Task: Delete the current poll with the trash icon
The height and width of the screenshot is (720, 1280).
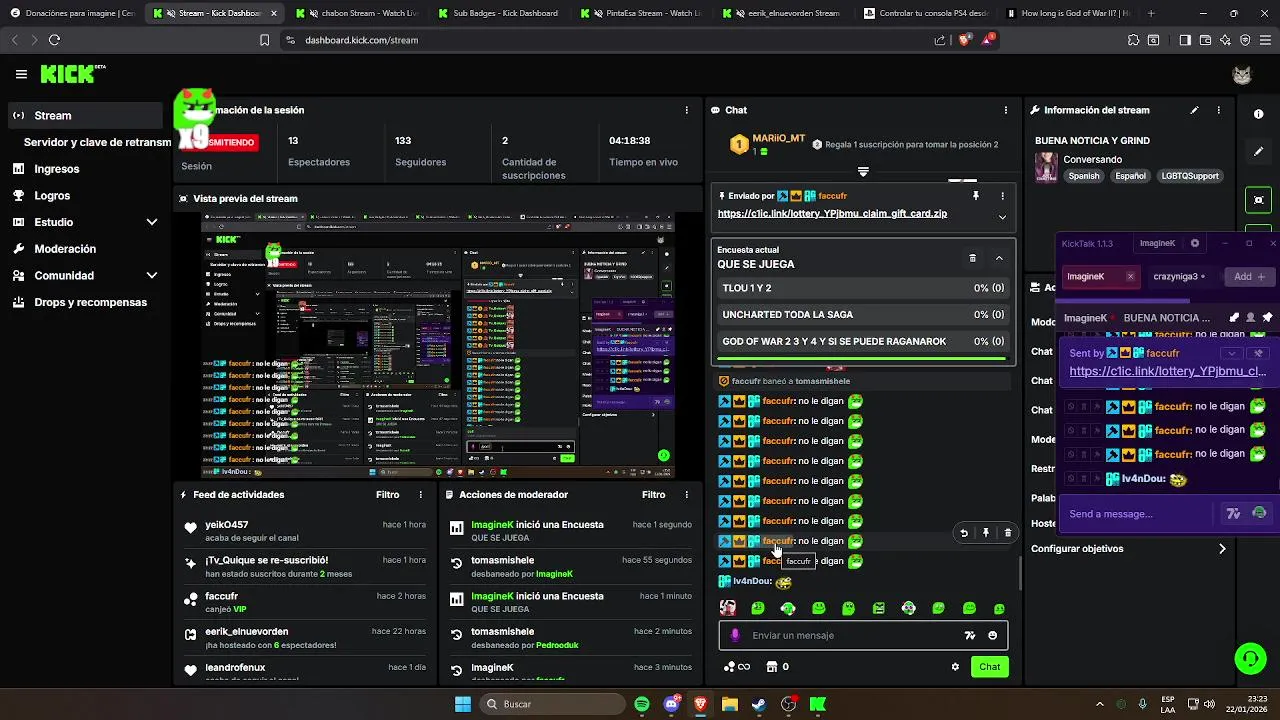Action: 972,258
